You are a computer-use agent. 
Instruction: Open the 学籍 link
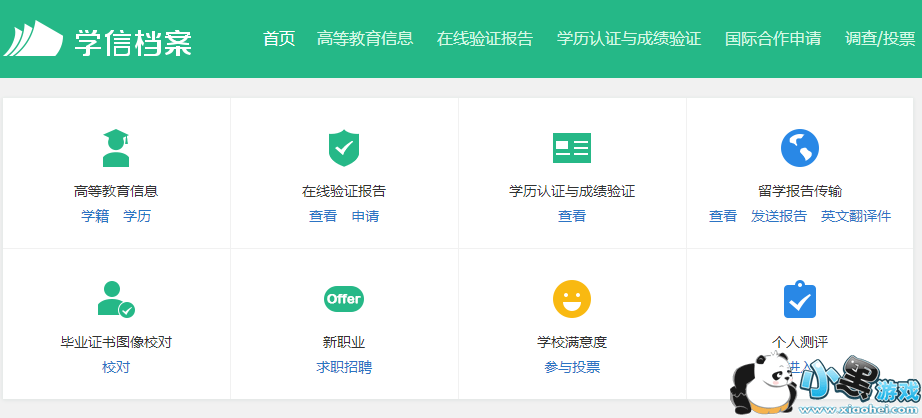coord(95,216)
